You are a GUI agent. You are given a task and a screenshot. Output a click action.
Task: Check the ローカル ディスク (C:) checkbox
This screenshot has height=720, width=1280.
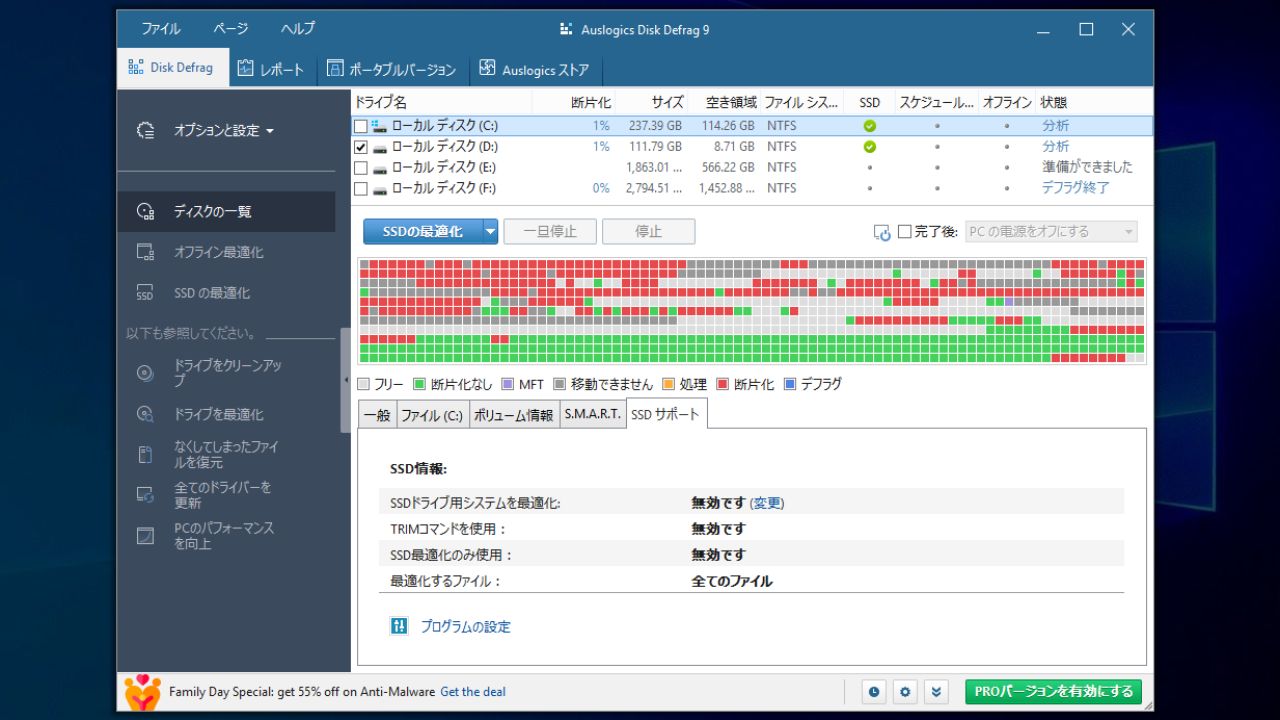click(x=361, y=126)
